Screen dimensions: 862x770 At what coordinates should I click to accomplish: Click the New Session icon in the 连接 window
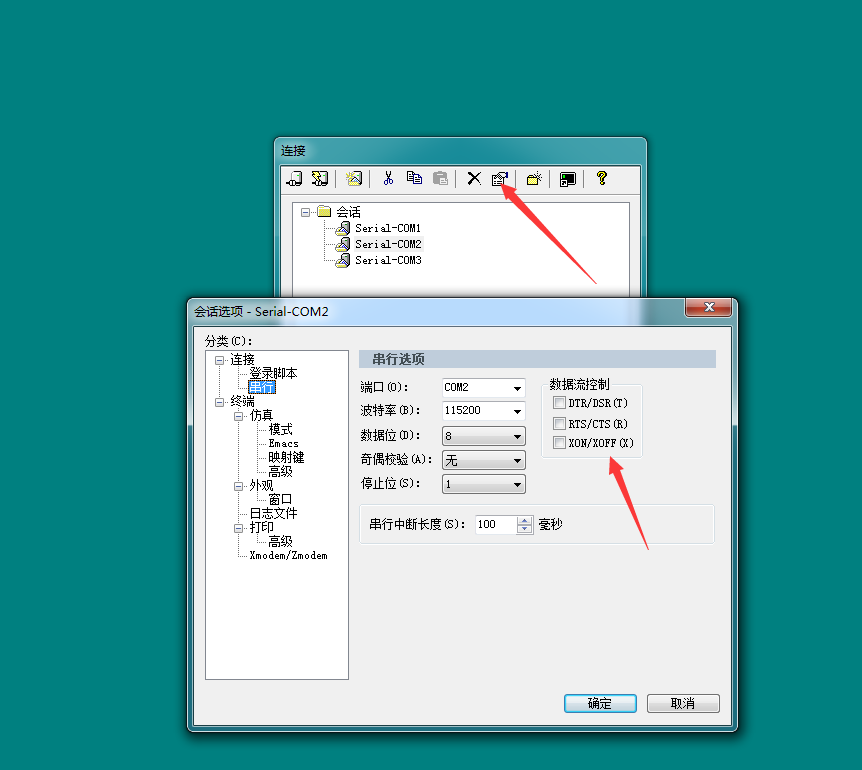pos(353,179)
